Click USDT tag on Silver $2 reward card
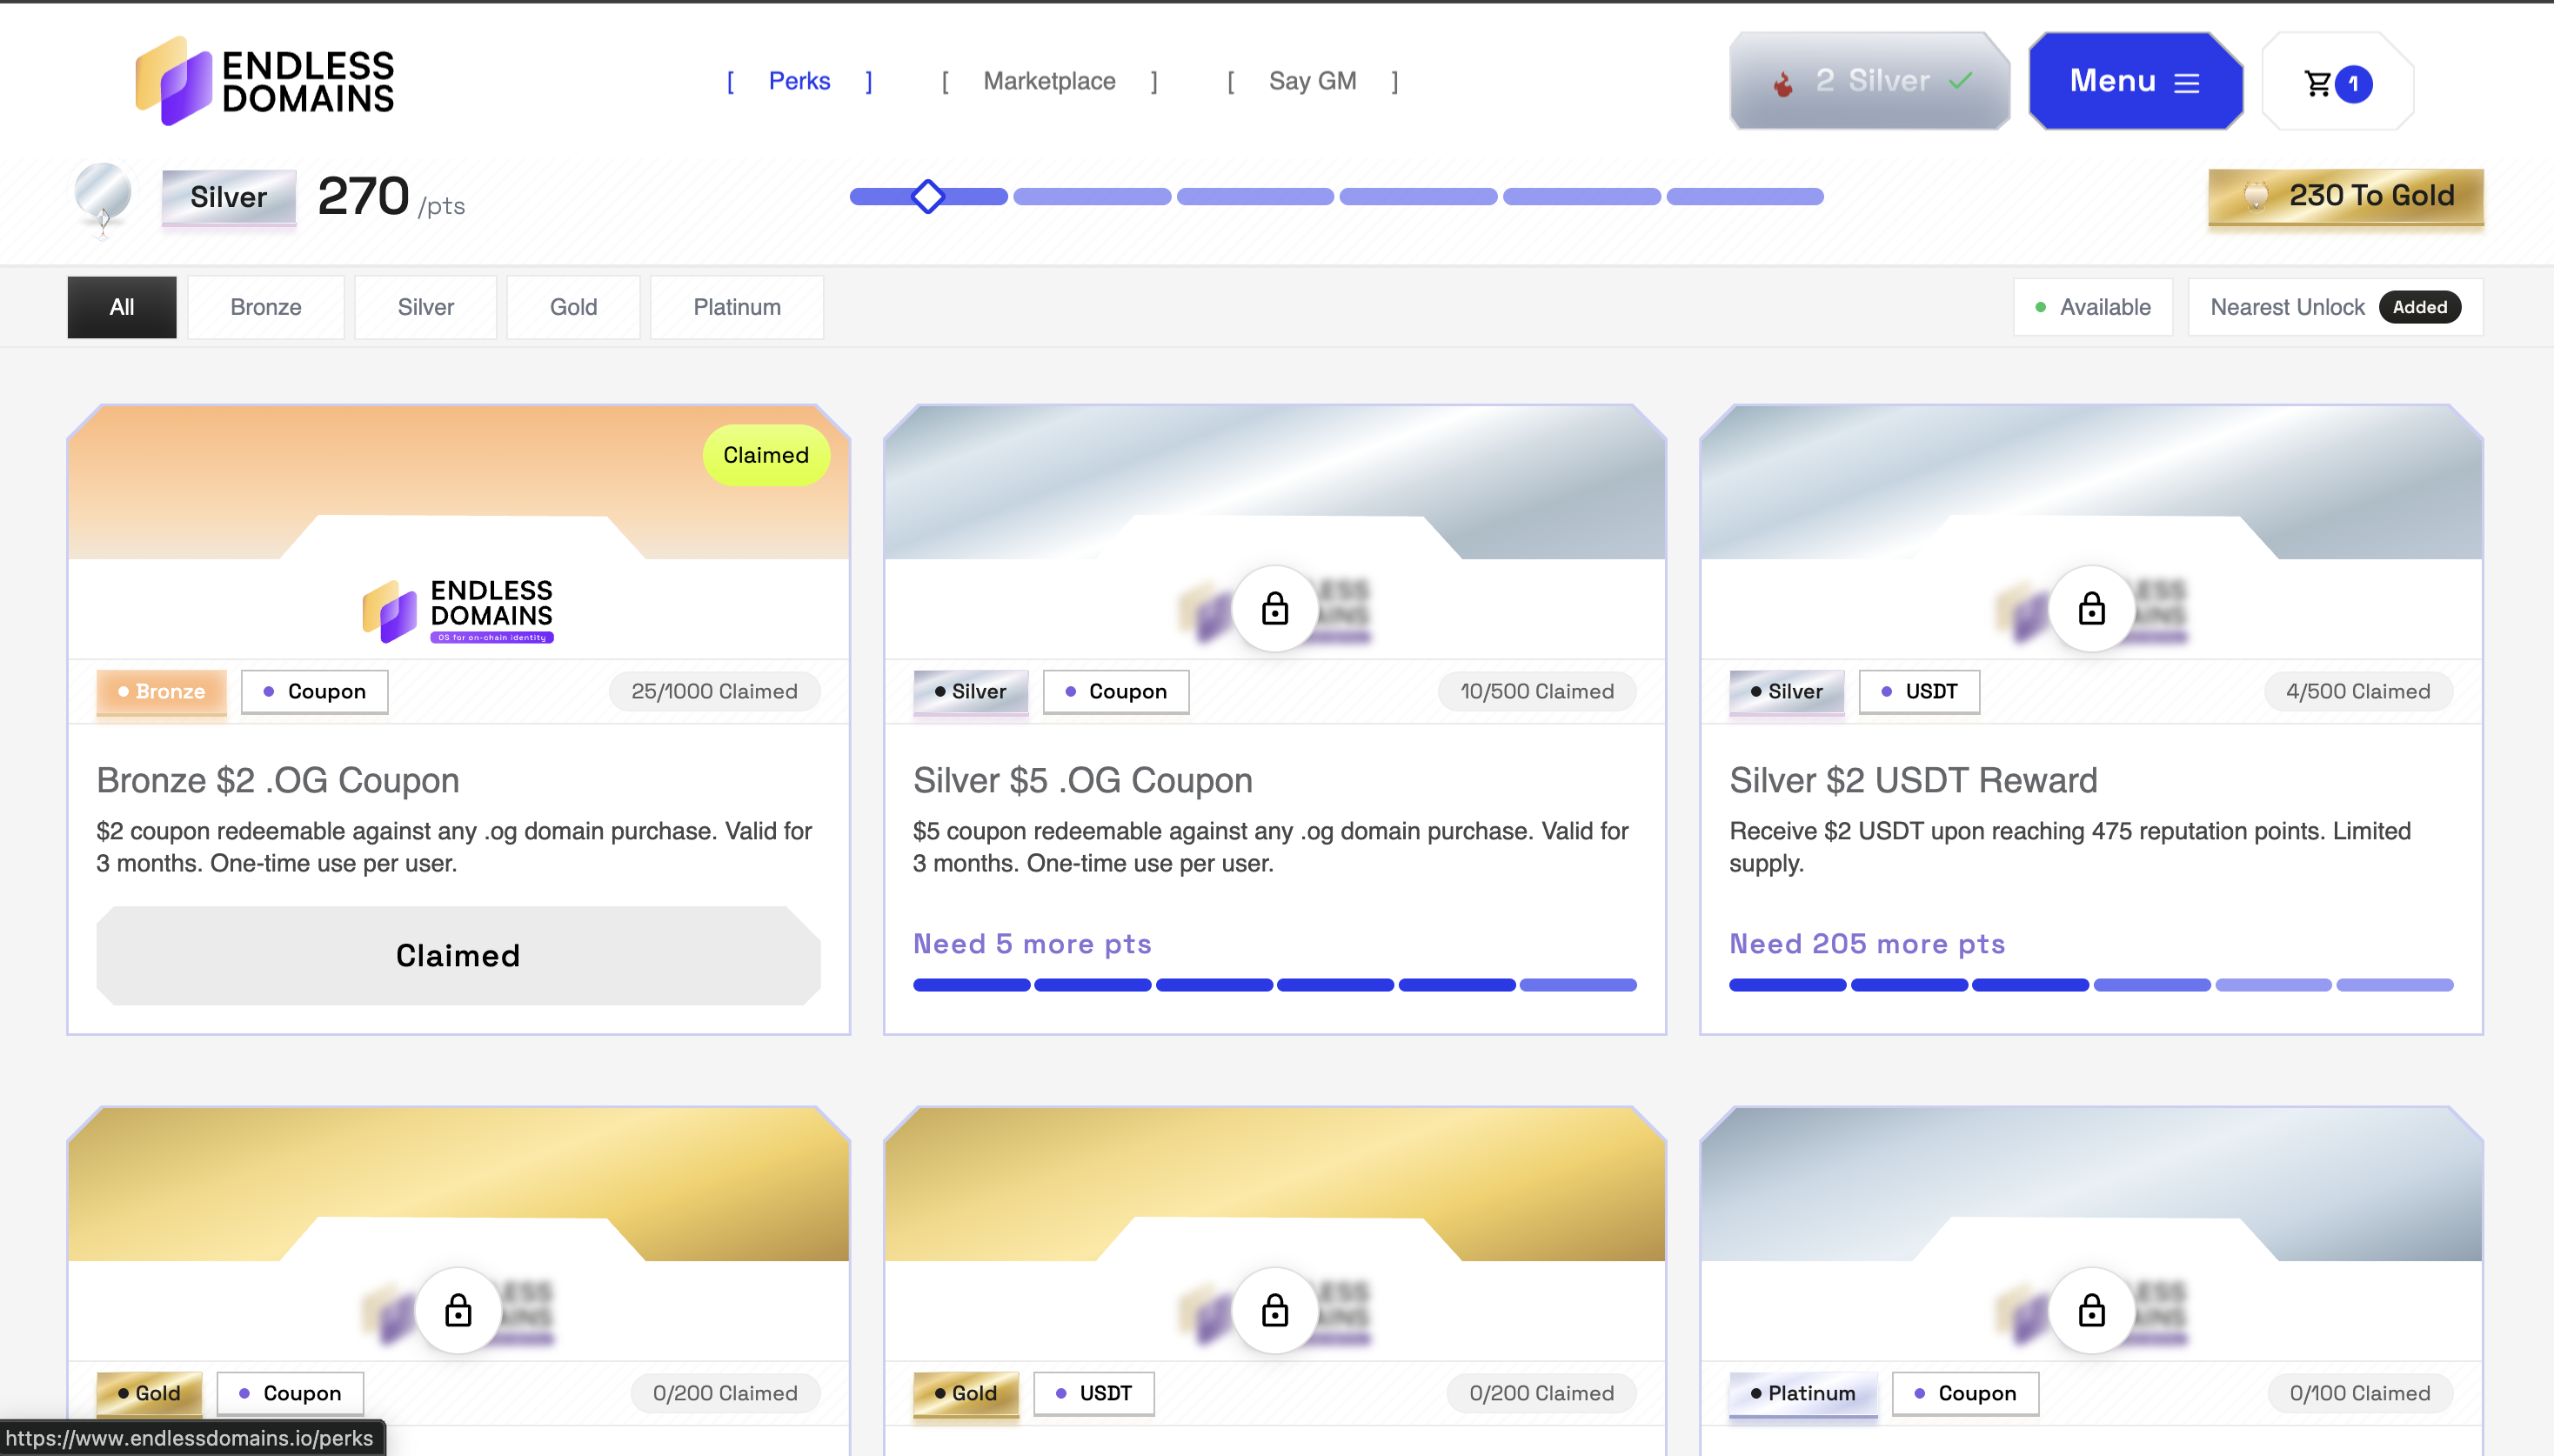This screenshot has height=1456, width=2554. [x=1919, y=692]
